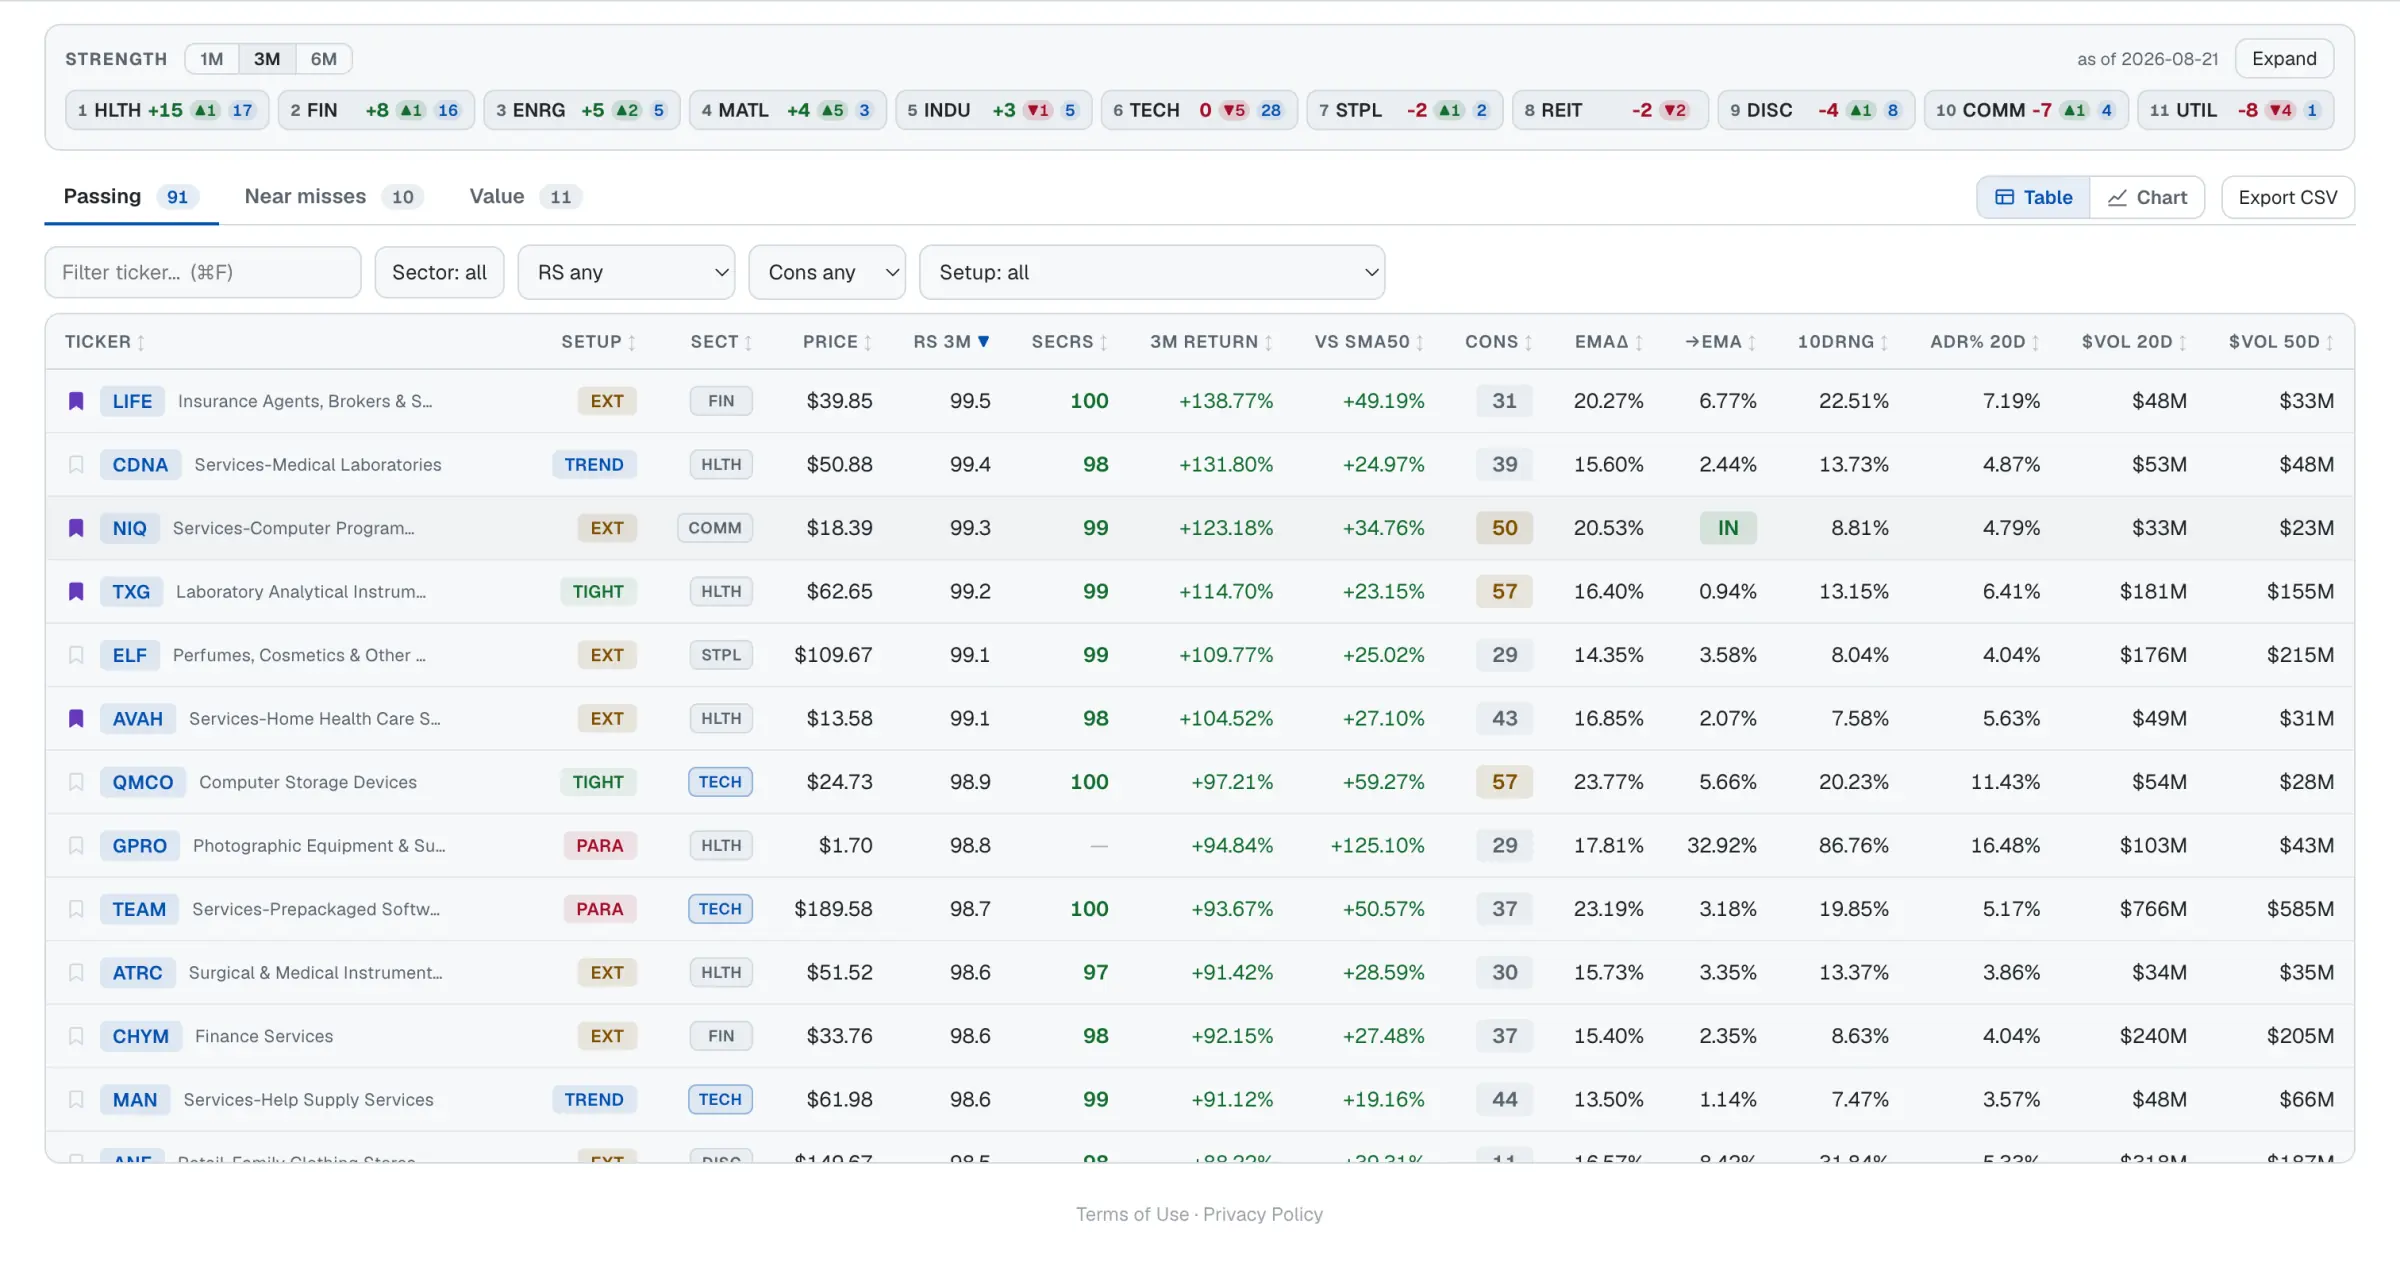Export the table as CSV
This screenshot has width=2400, height=1274.
tap(2288, 197)
